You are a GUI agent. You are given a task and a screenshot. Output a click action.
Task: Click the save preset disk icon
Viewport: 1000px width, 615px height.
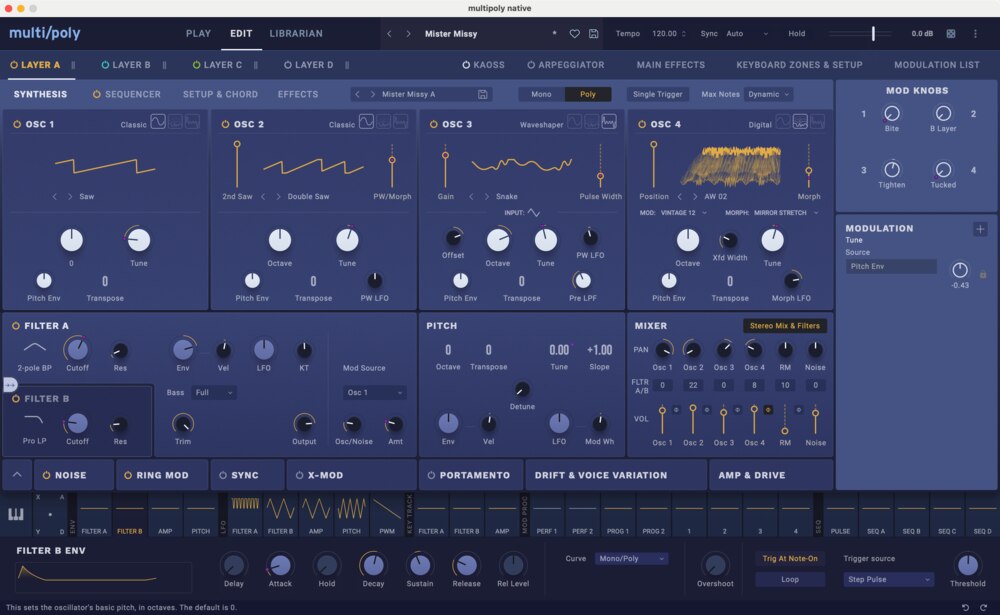tap(594, 33)
